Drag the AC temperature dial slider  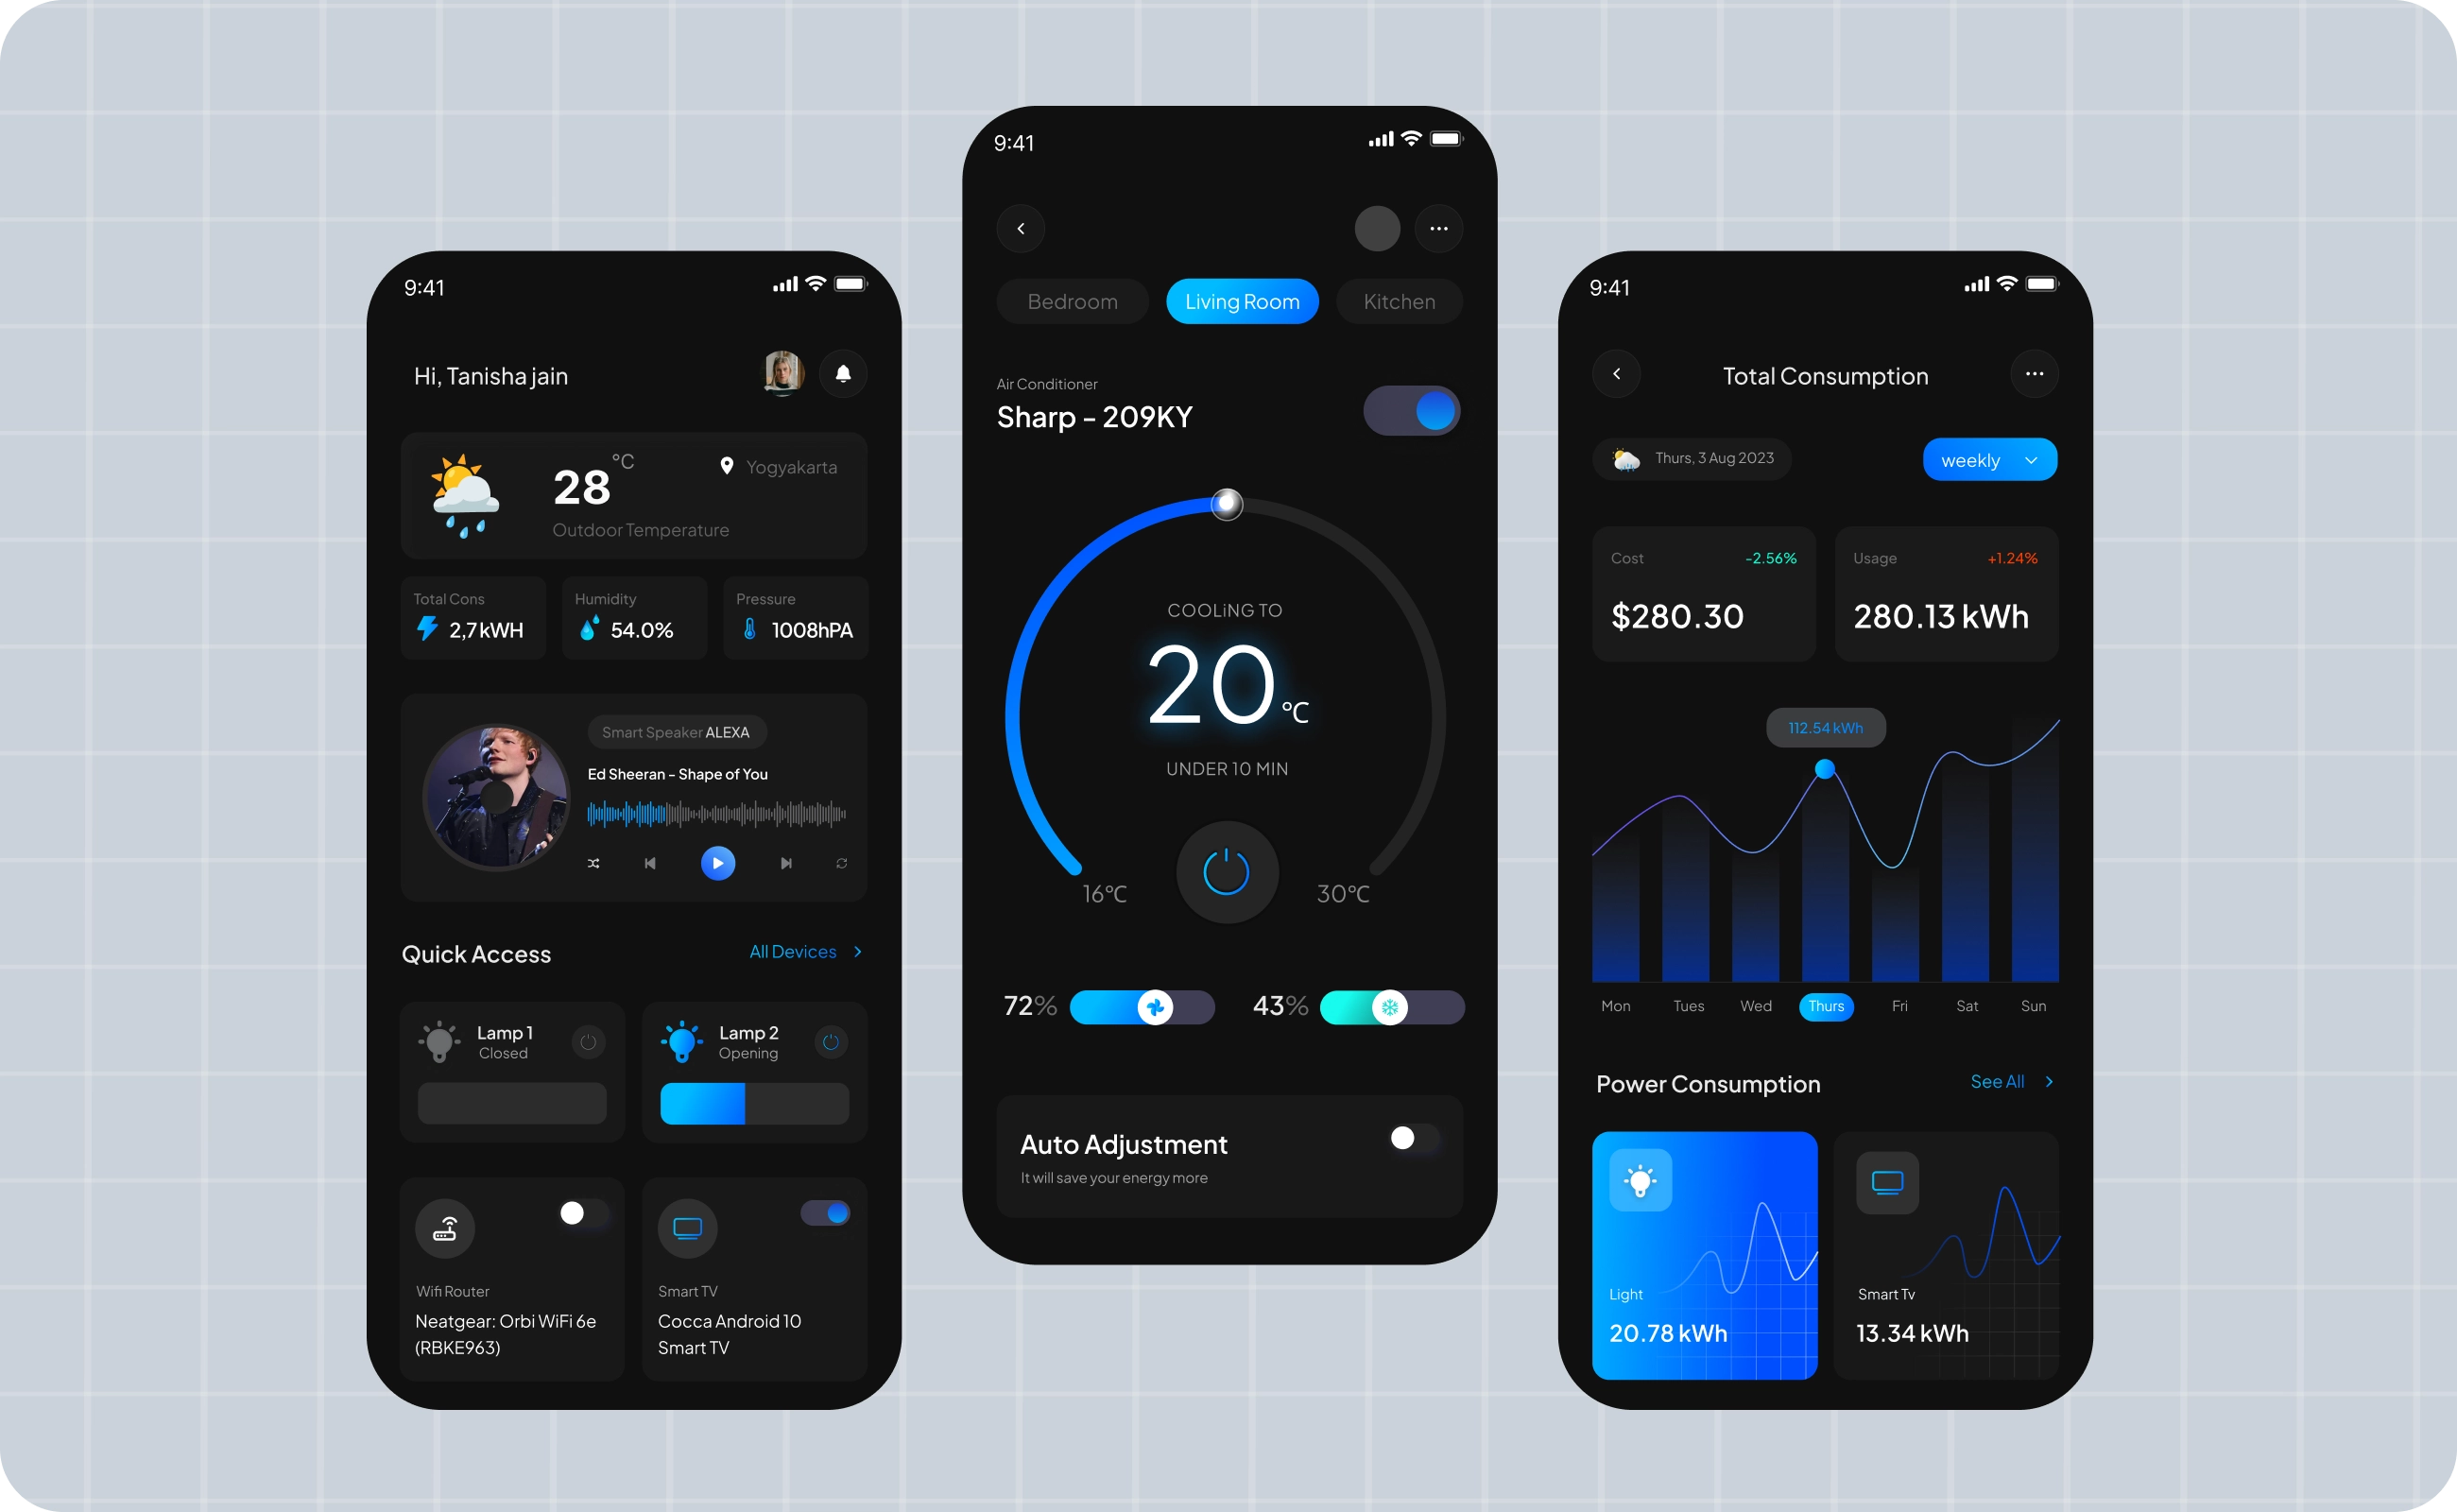point(1225,506)
